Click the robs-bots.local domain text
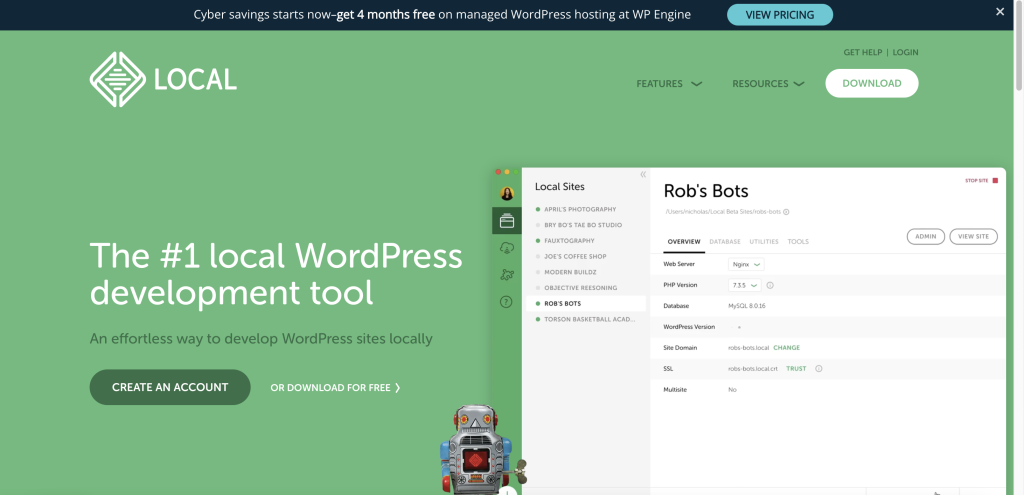Image resolution: width=1024 pixels, height=495 pixels. (748, 348)
